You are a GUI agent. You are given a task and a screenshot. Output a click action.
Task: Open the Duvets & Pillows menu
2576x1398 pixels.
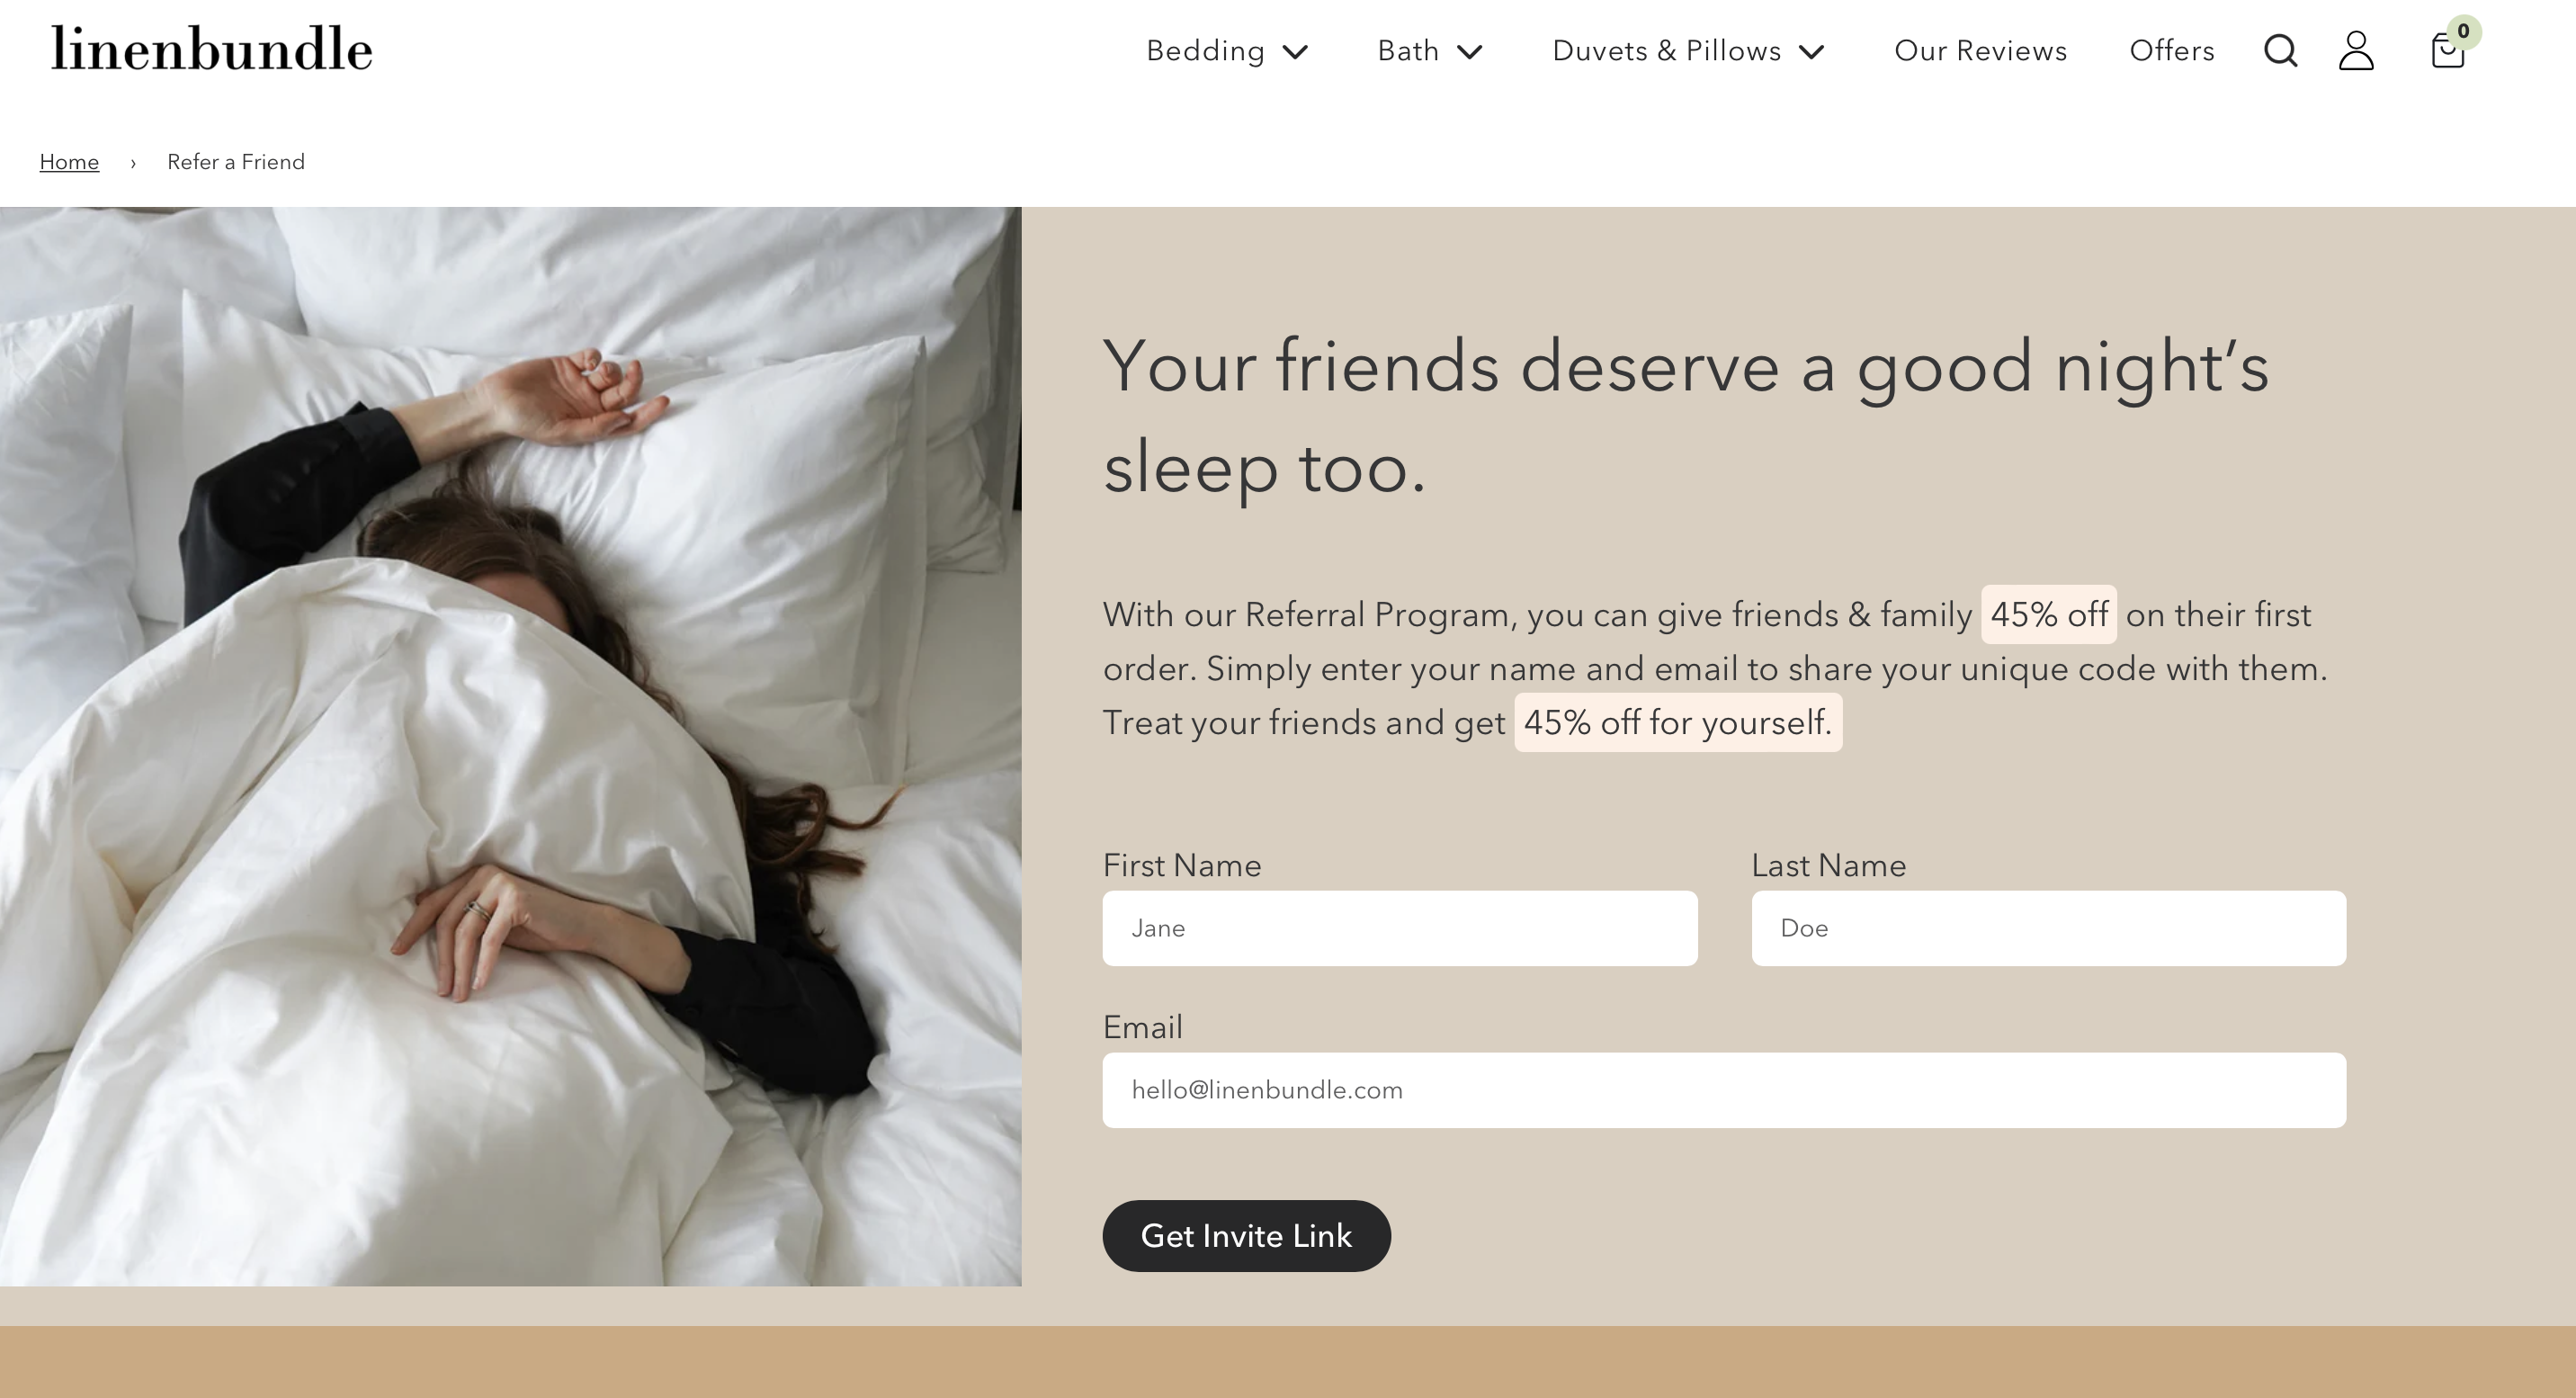coord(1666,51)
